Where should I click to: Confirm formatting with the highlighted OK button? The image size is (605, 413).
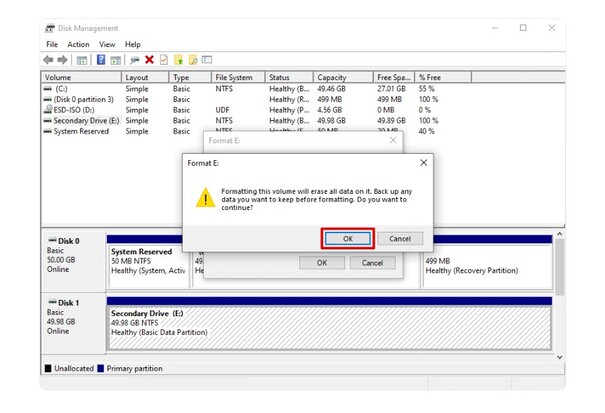(347, 239)
